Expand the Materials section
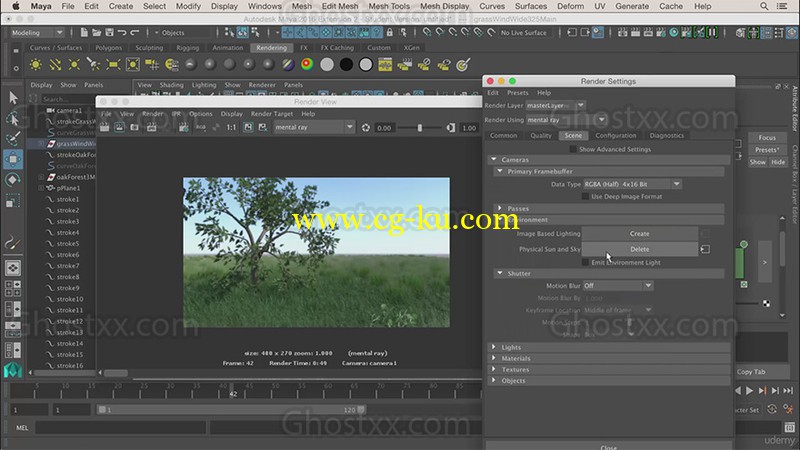 pyautogui.click(x=493, y=358)
